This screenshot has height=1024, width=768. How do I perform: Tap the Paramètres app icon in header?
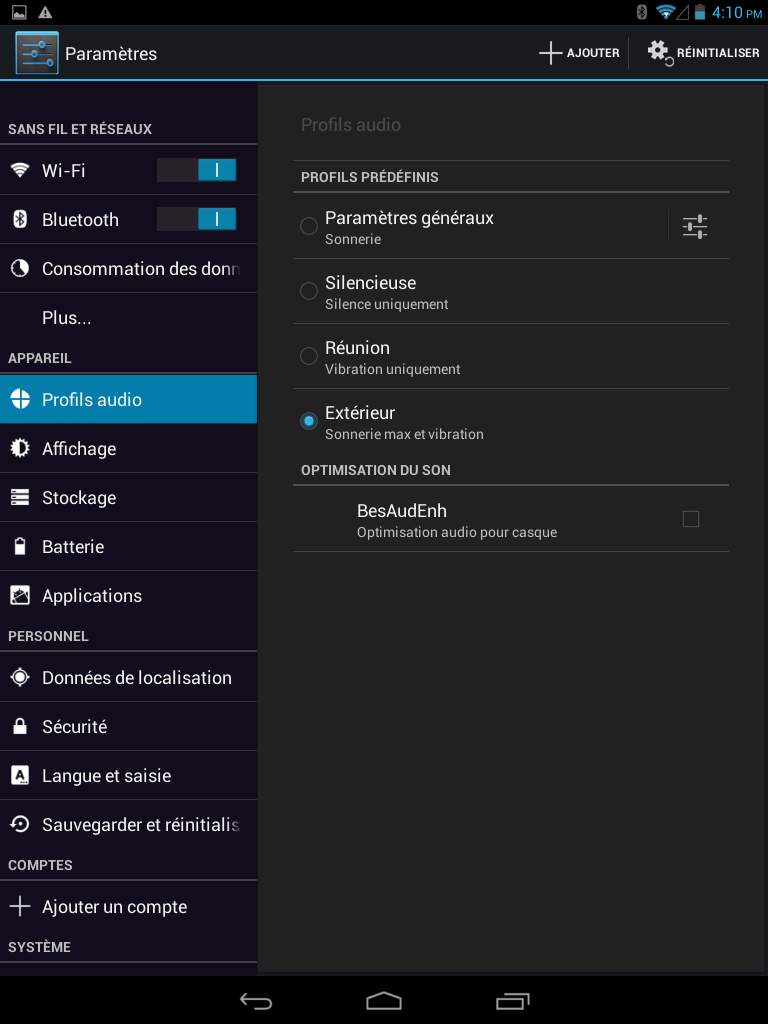tap(37, 53)
